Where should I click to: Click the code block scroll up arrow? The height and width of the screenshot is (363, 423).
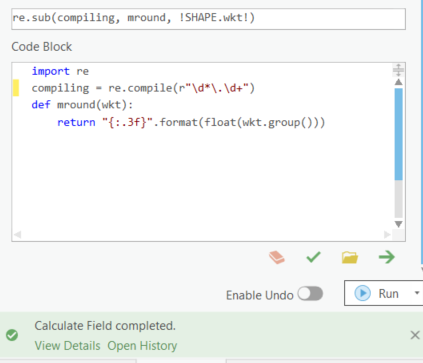(398, 82)
